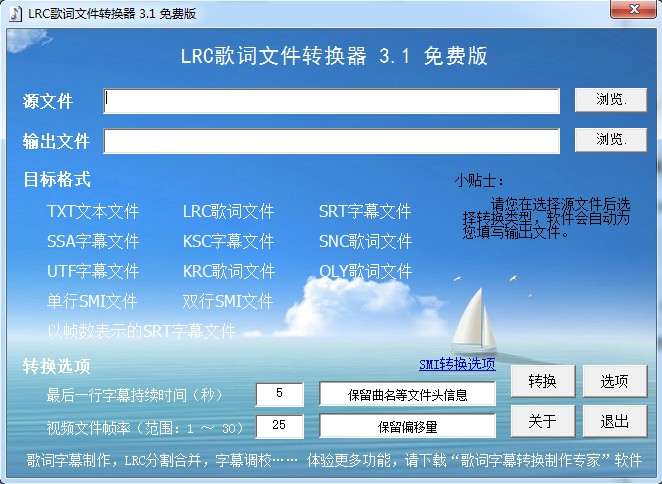Viewport: 662px width, 484px height.
Task: Select SSA字幕文件 target format
Action: pos(93,241)
